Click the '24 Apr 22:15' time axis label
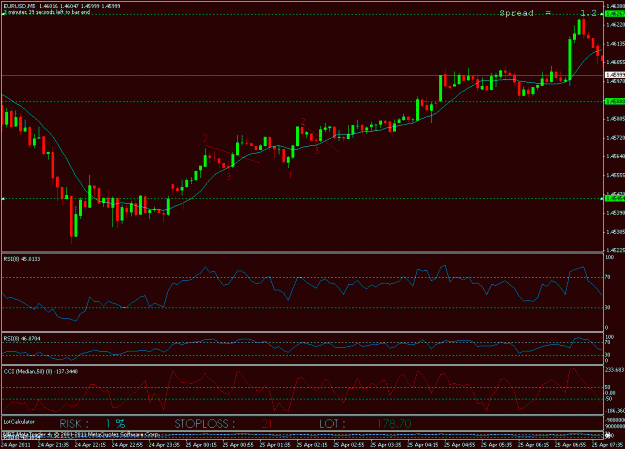 [90, 445]
